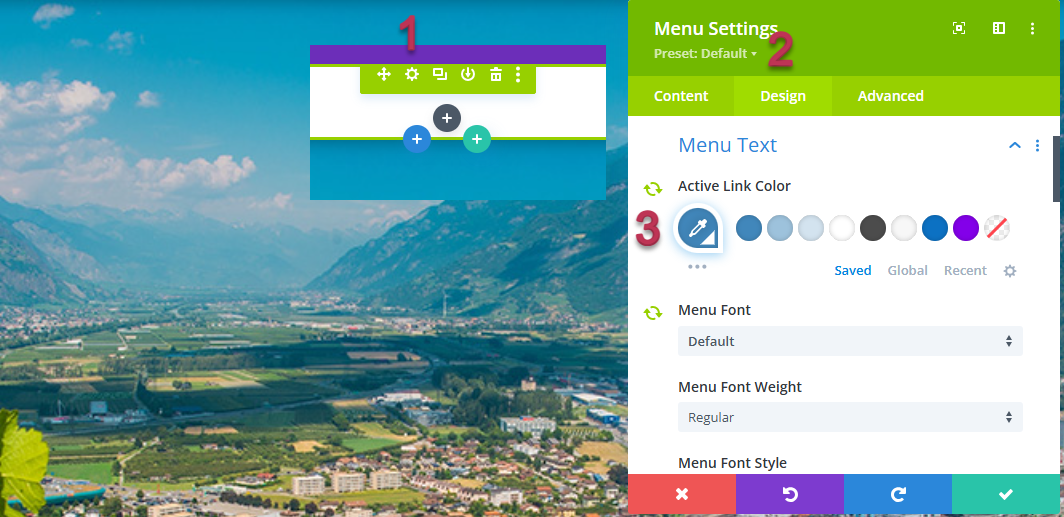Screen dimensions: 1064x517
Task: Open module settings gear icon
Action: point(412,75)
